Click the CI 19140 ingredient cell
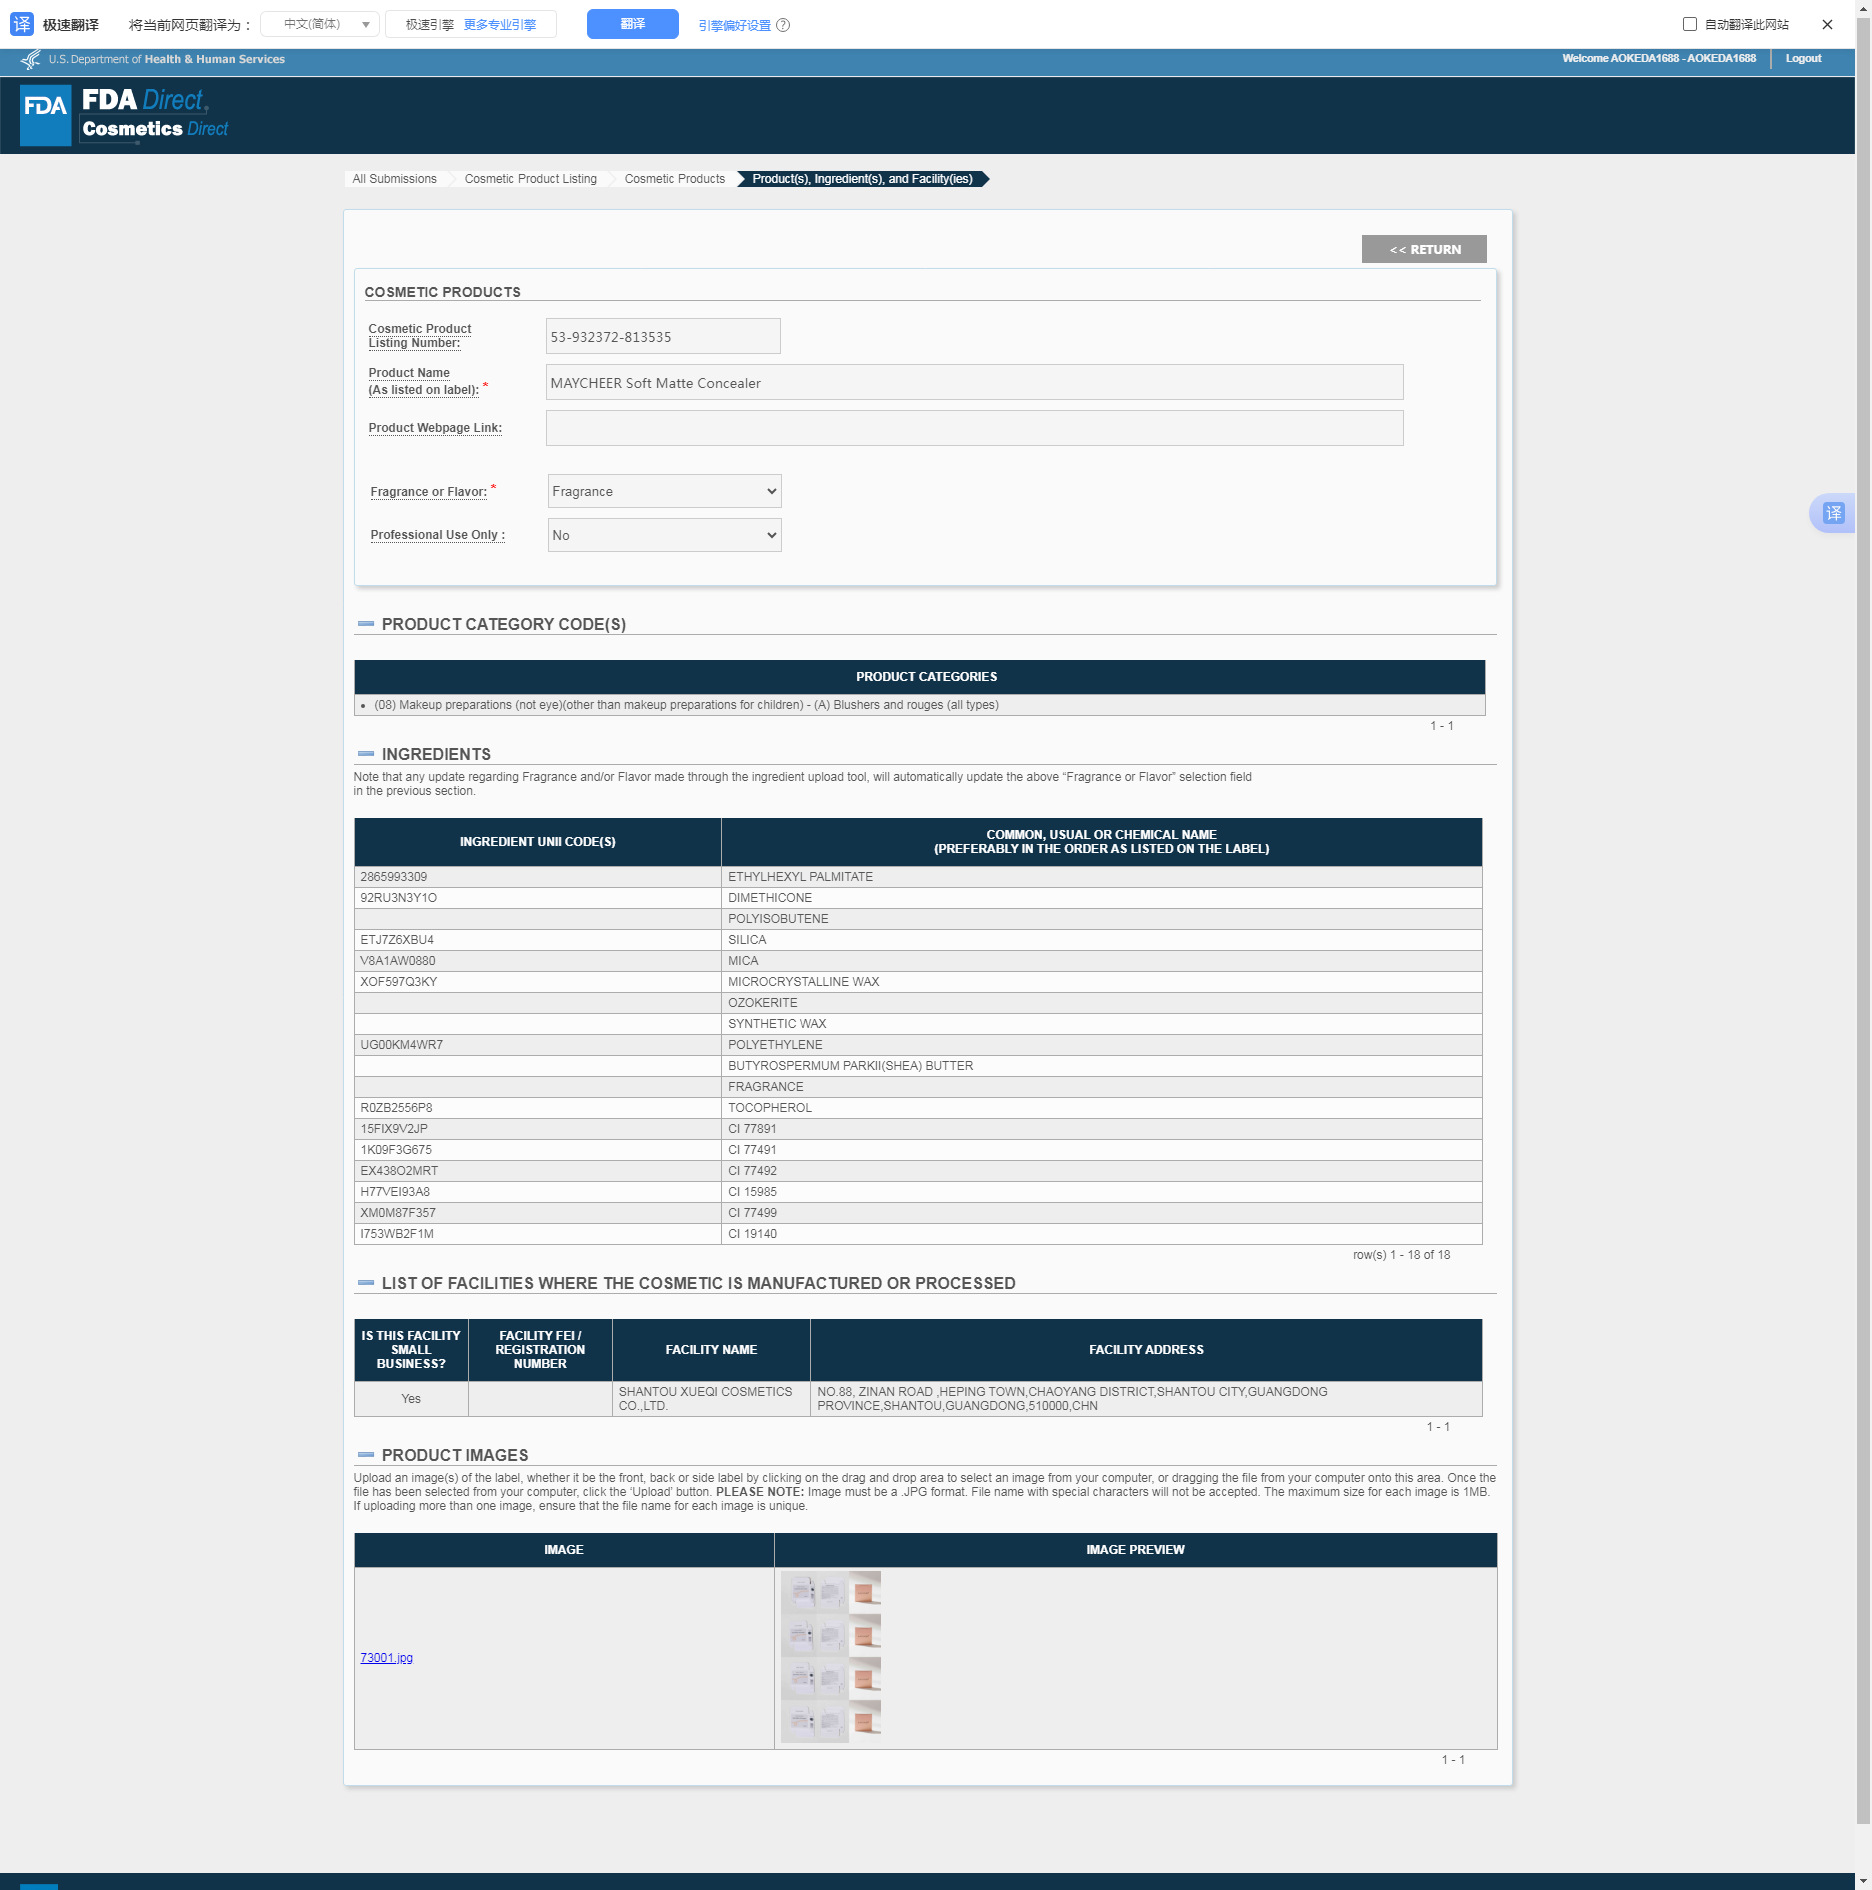Screen dimensions: 1872x1890 coord(1101,1234)
